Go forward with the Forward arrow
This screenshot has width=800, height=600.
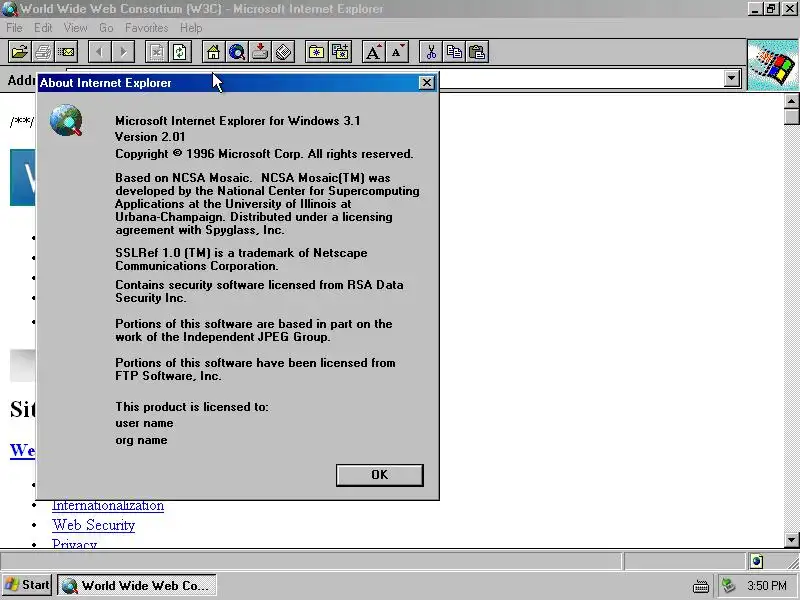[x=123, y=52]
